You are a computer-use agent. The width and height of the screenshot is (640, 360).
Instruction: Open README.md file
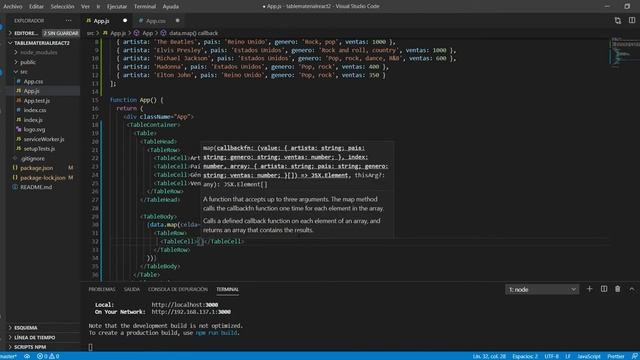tap(36, 187)
